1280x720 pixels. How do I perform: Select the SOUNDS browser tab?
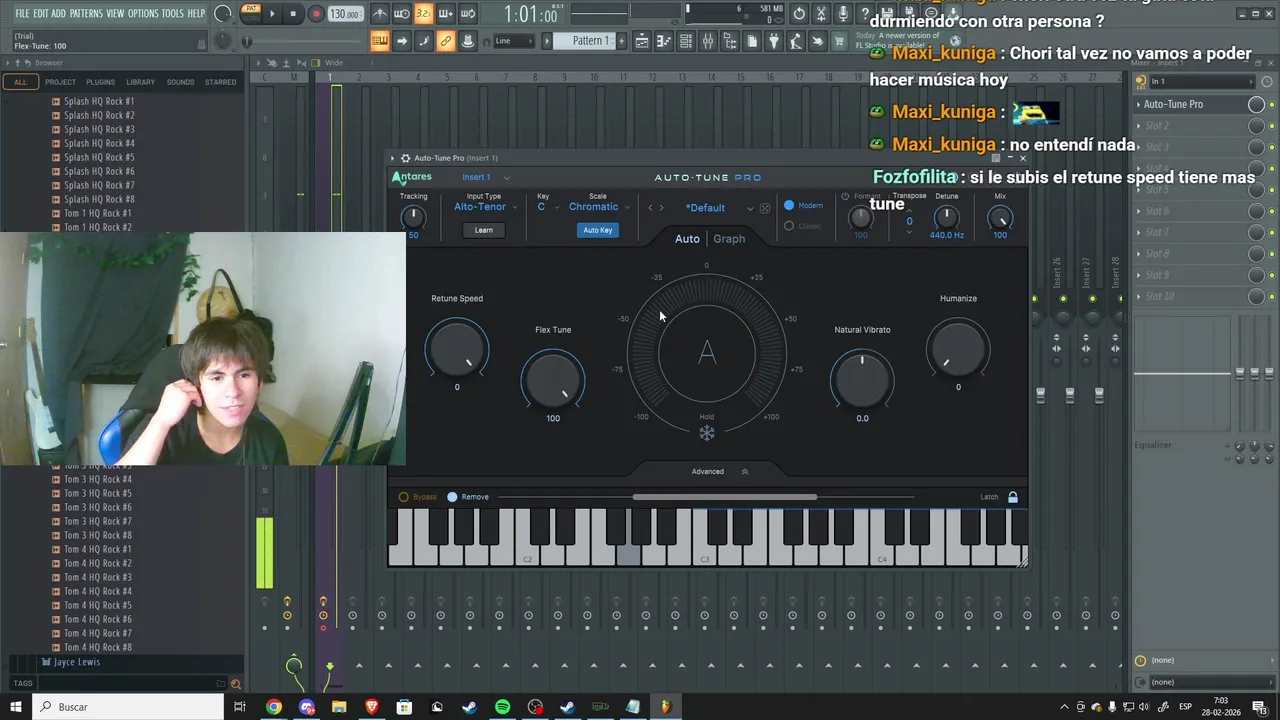181,82
